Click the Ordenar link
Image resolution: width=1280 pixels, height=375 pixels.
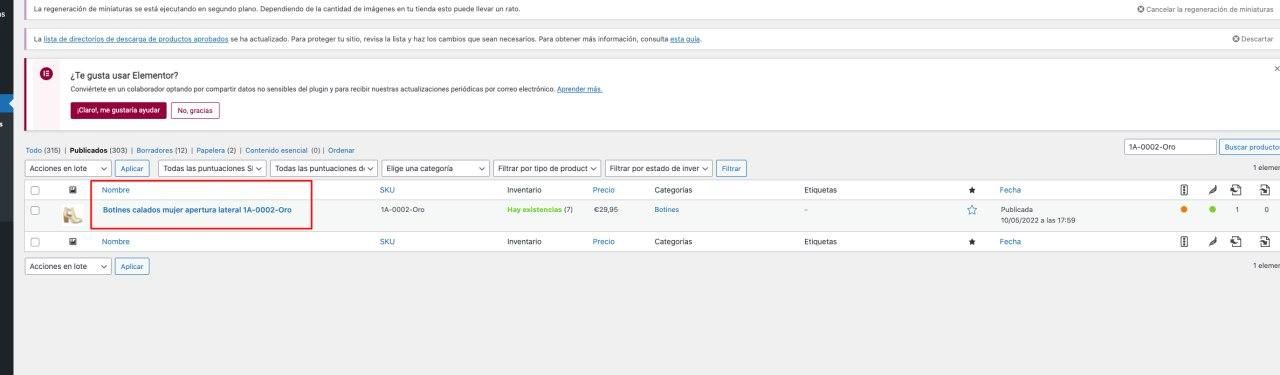click(x=341, y=150)
